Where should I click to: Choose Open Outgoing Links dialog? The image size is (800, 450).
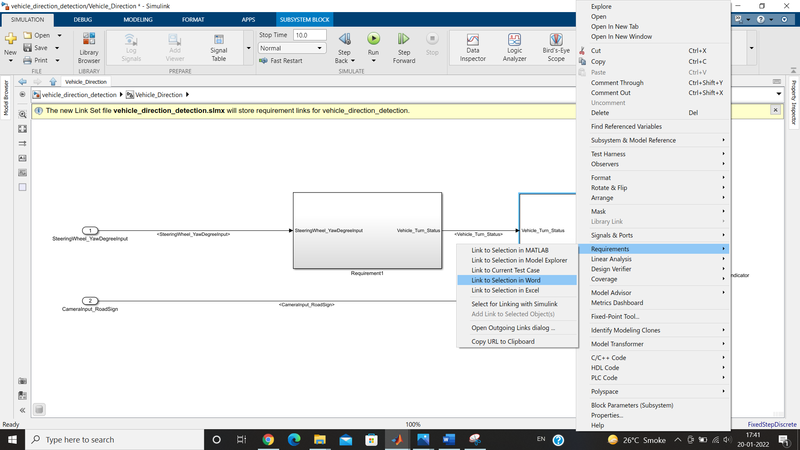pos(517,328)
